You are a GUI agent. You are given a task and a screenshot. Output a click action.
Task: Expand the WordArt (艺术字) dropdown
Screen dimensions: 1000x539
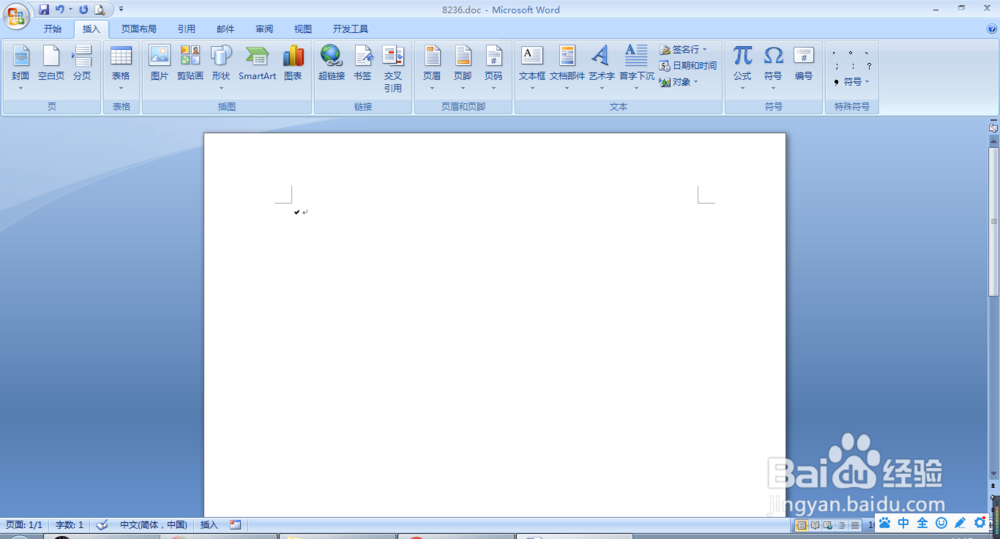pos(601,88)
